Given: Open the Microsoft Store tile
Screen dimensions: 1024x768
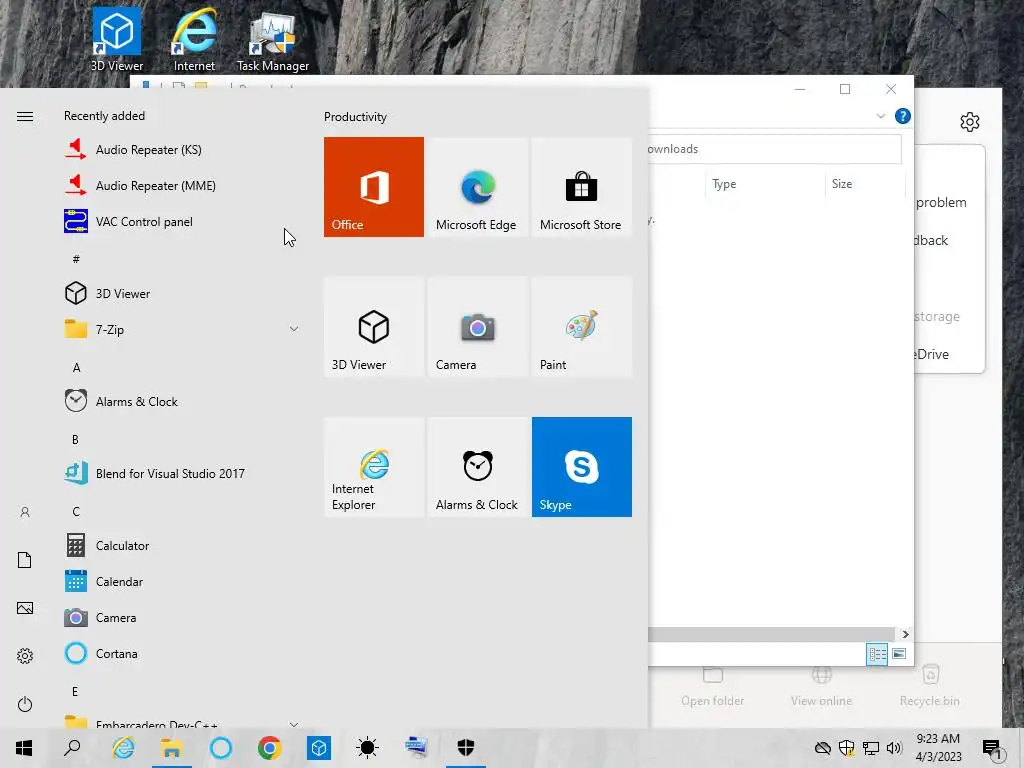Looking at the screenshot, I should click(x=582, y=187).
